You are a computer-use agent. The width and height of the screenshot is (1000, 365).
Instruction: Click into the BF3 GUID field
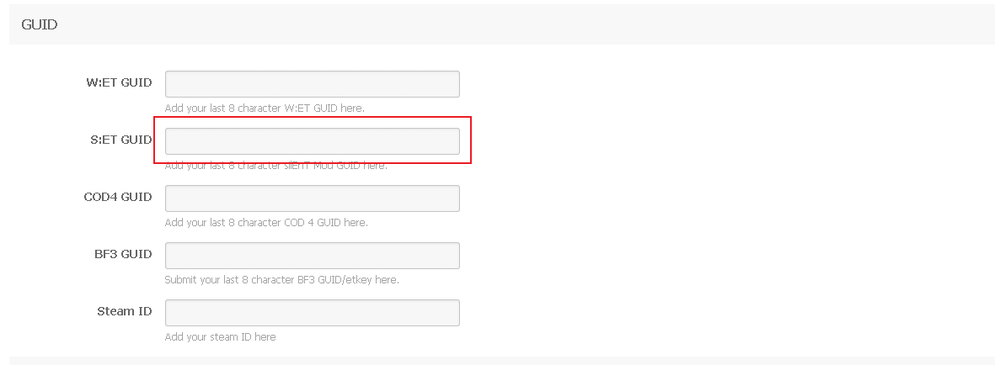[312, 255]
